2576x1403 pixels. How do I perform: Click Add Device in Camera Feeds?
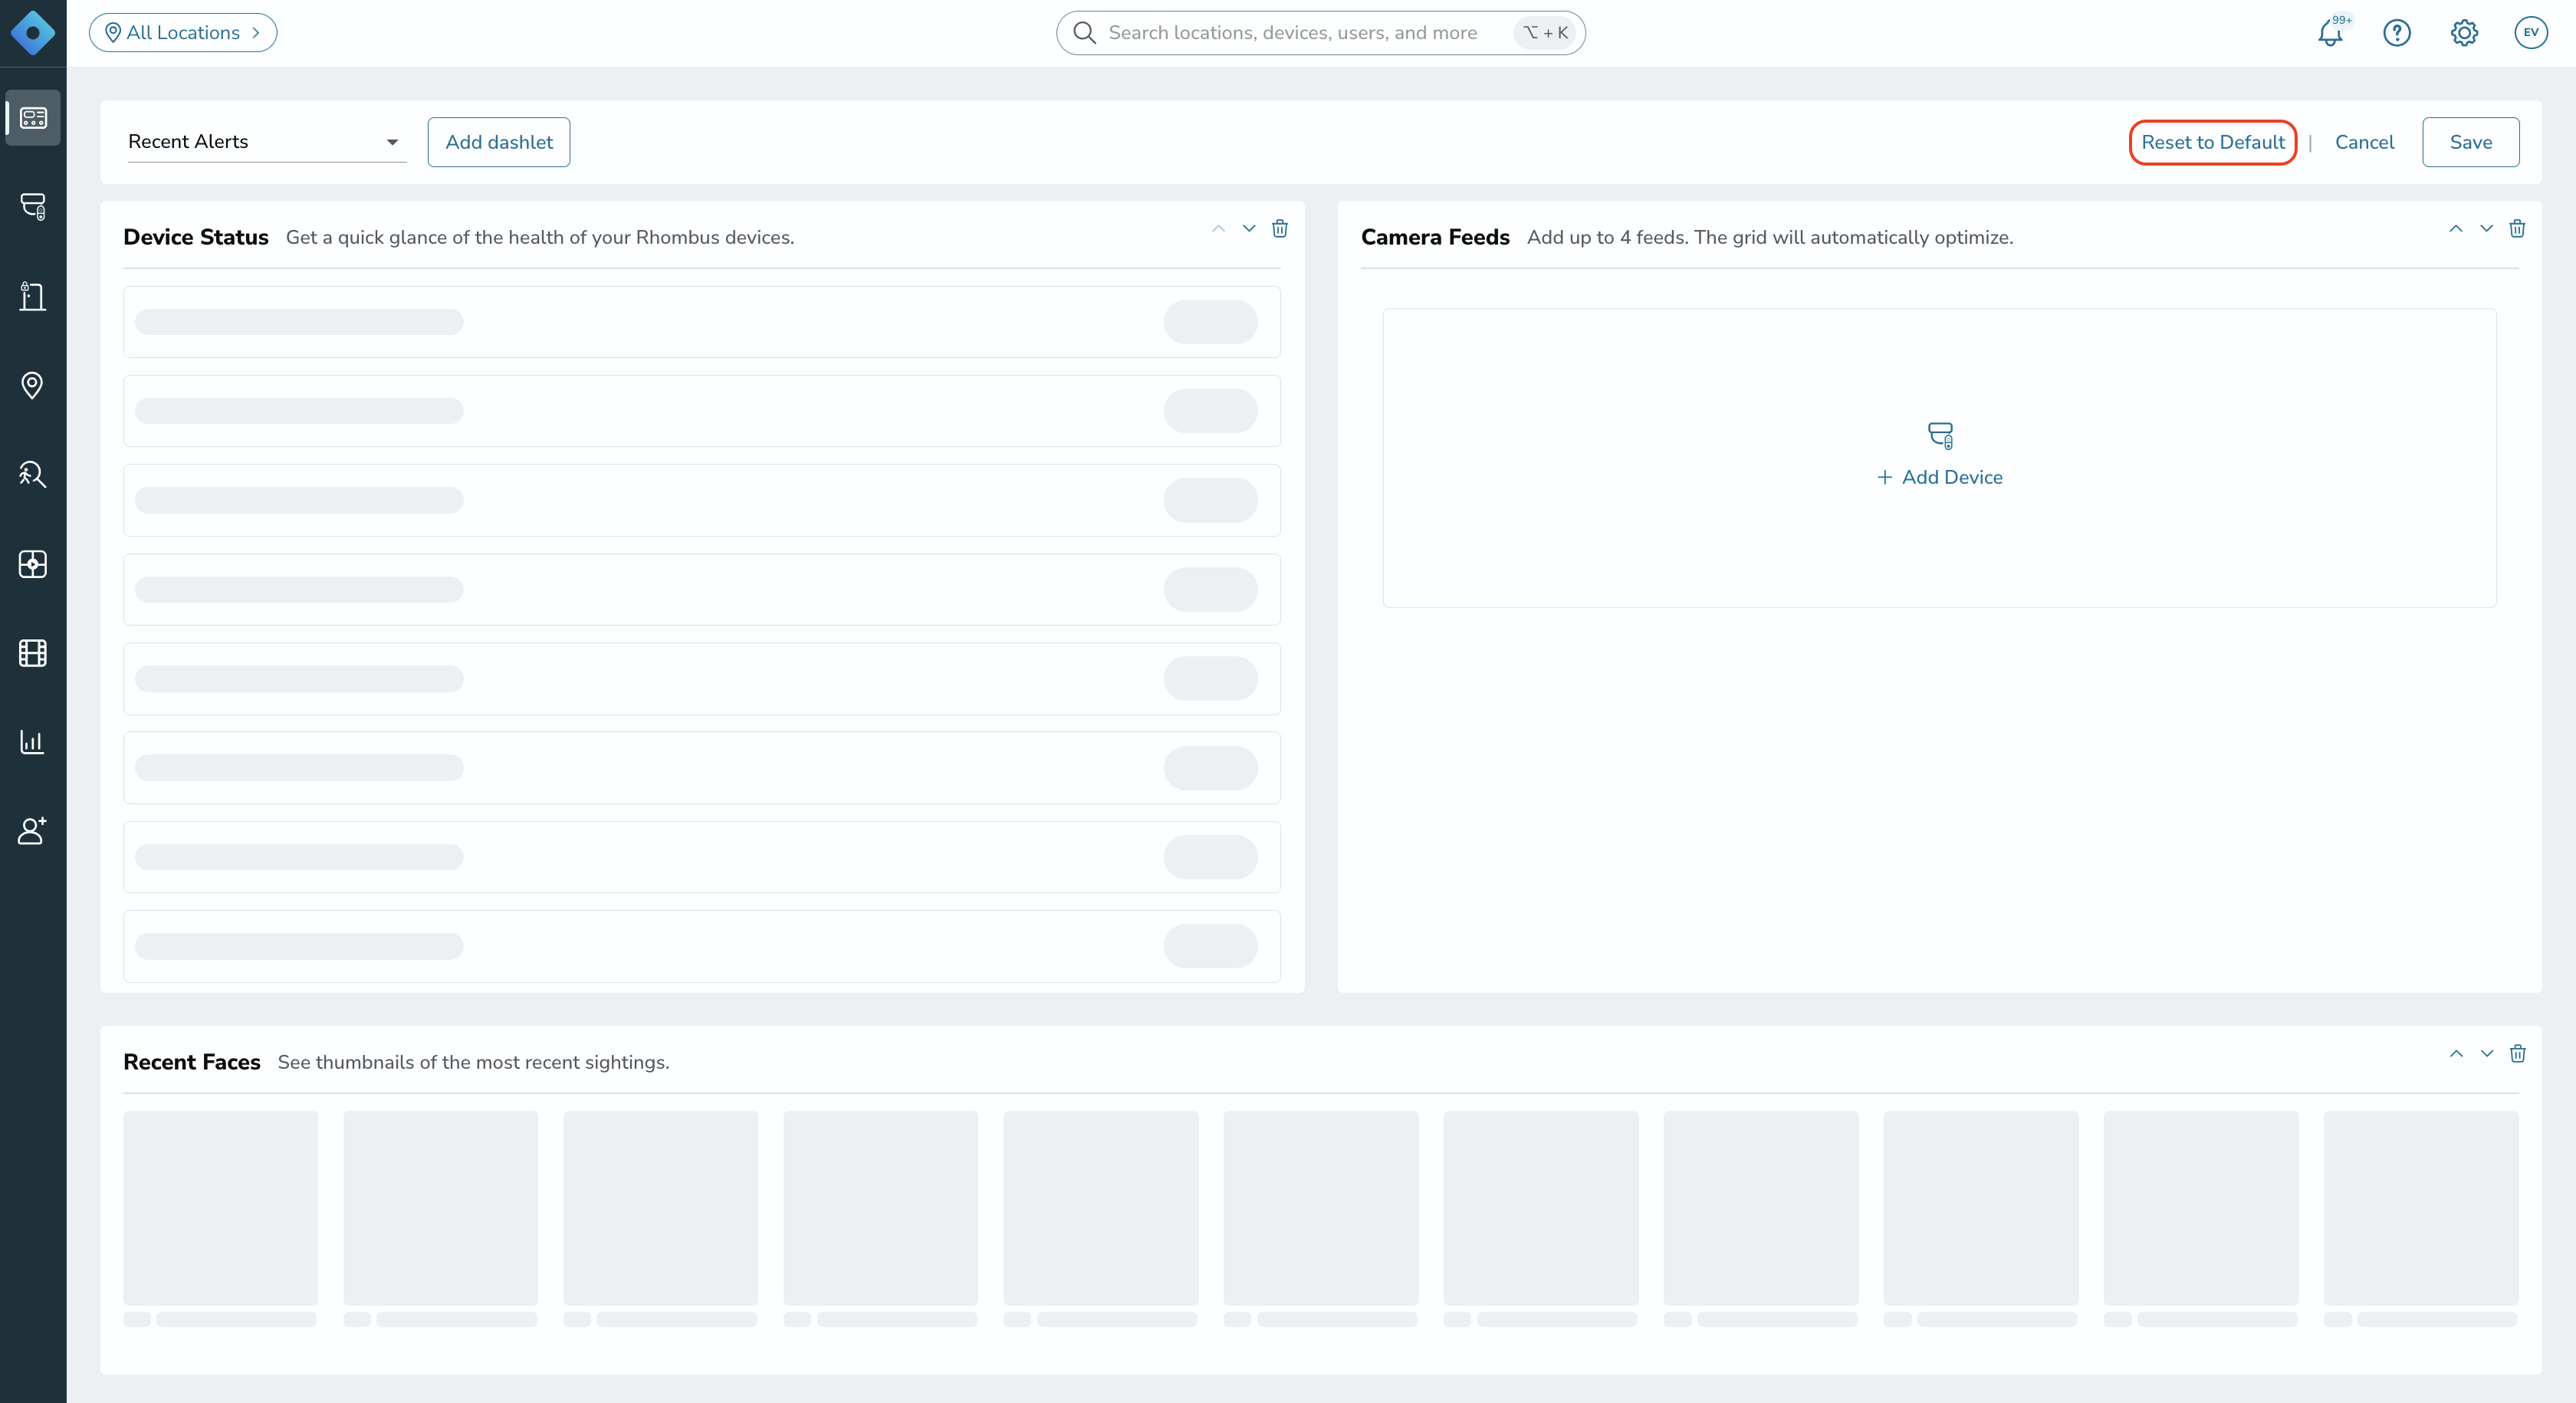click(1940, 477)
